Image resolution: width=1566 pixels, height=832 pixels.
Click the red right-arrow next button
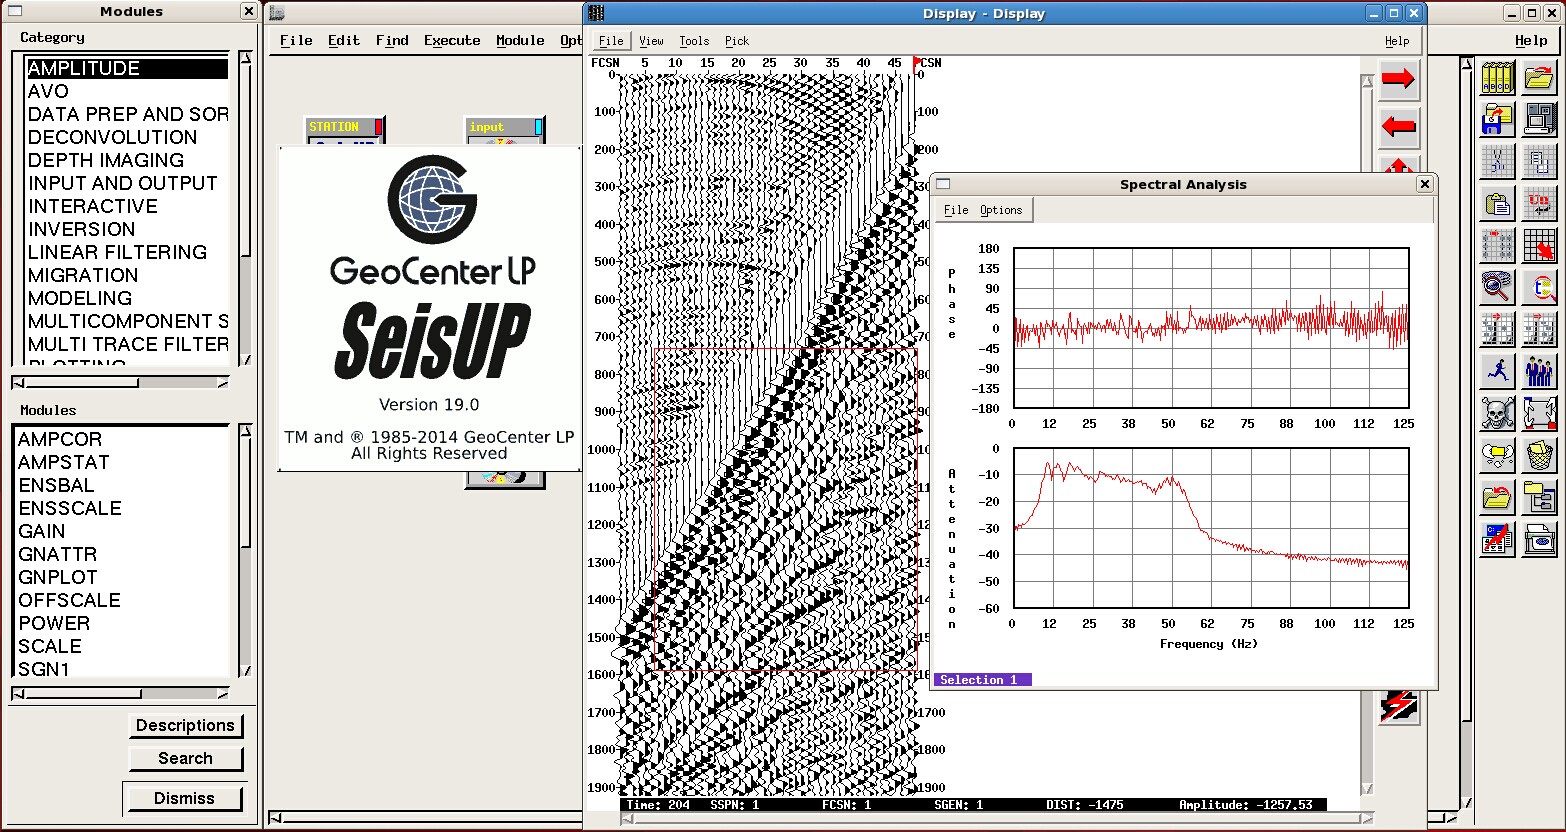pos(1398,79)
